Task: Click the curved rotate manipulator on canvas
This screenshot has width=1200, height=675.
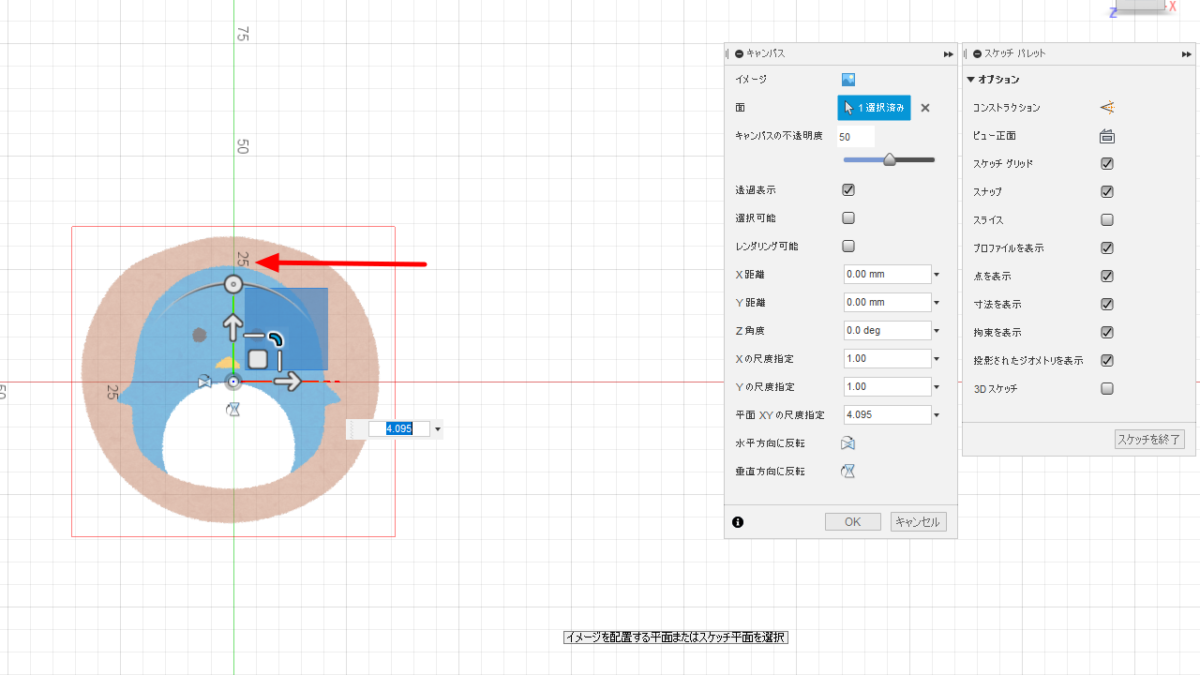Action: (x=275, y=339)
